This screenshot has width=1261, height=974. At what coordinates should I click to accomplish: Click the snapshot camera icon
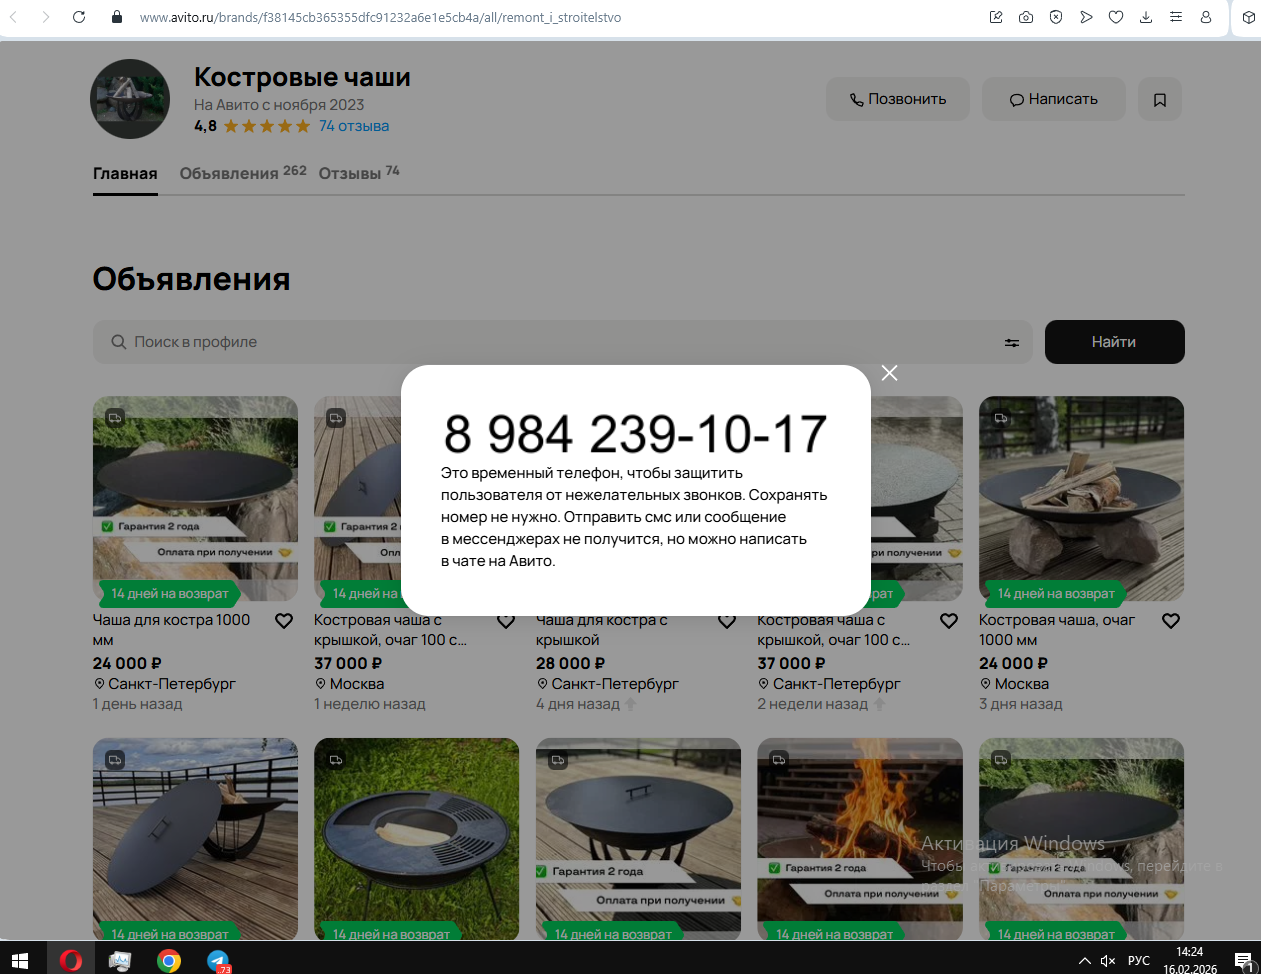1026,17
